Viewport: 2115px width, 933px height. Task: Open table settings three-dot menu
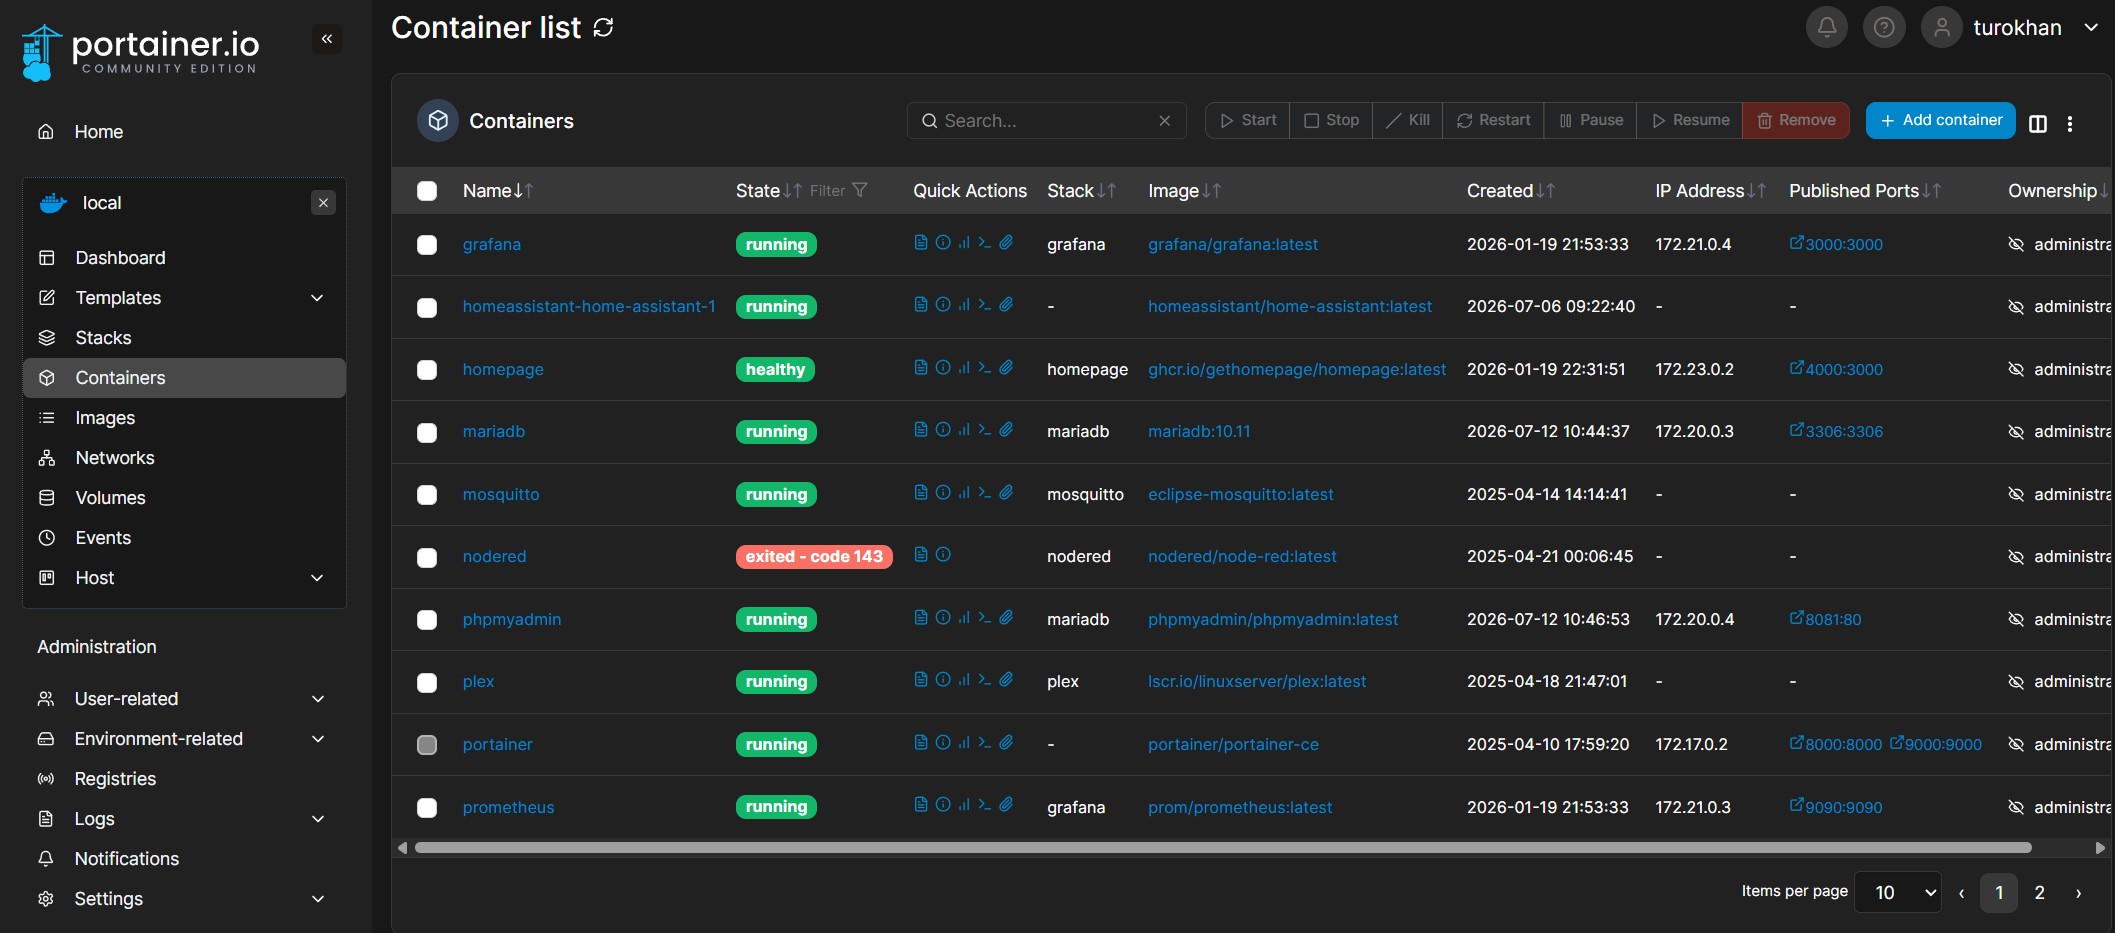click(x=2070, y=123)
